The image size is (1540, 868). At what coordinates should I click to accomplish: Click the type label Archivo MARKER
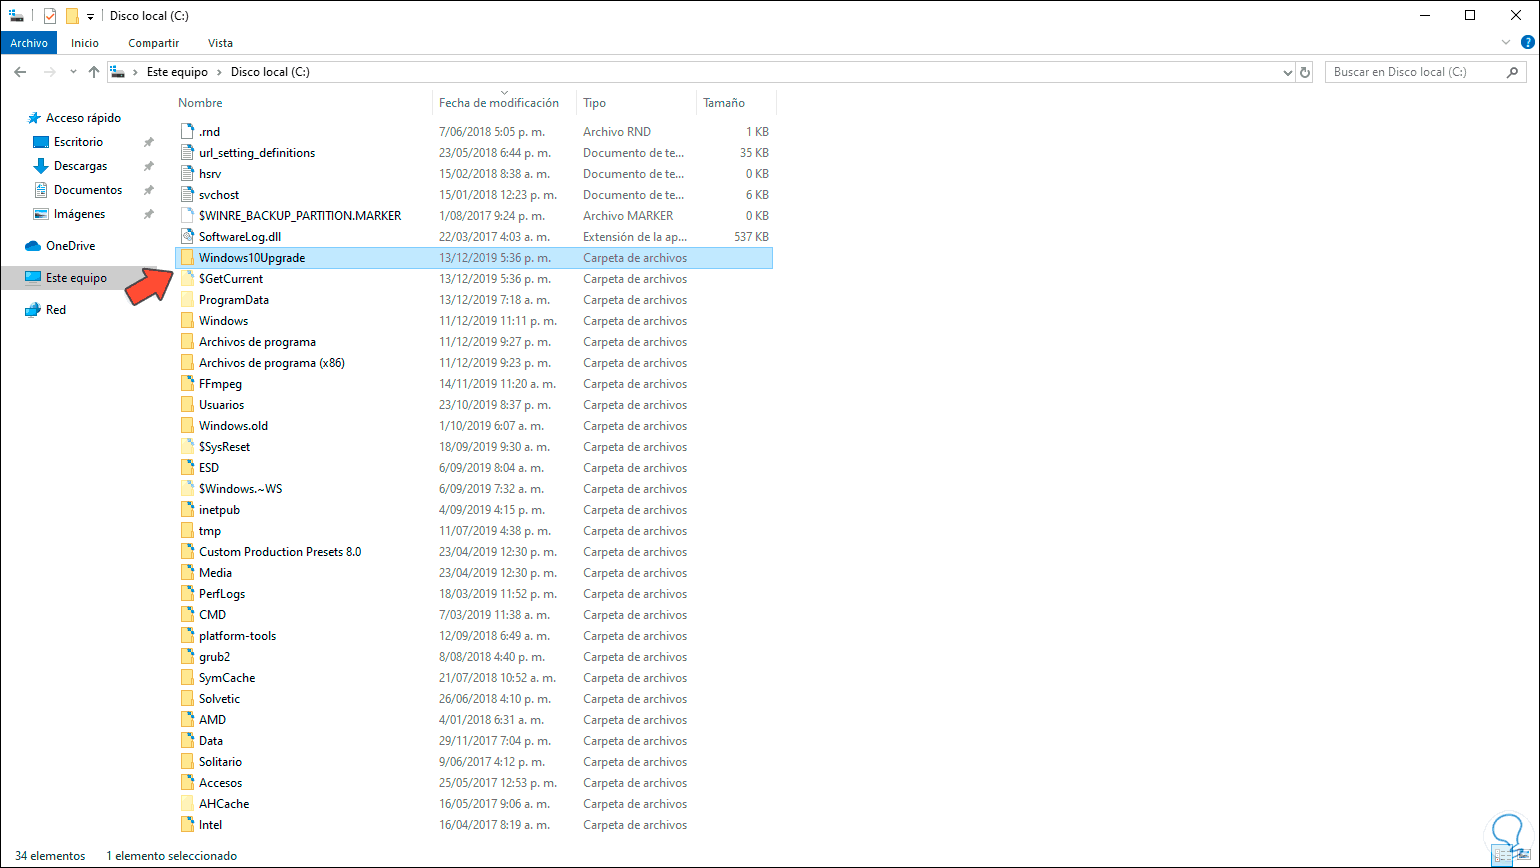tap(628, 216)
